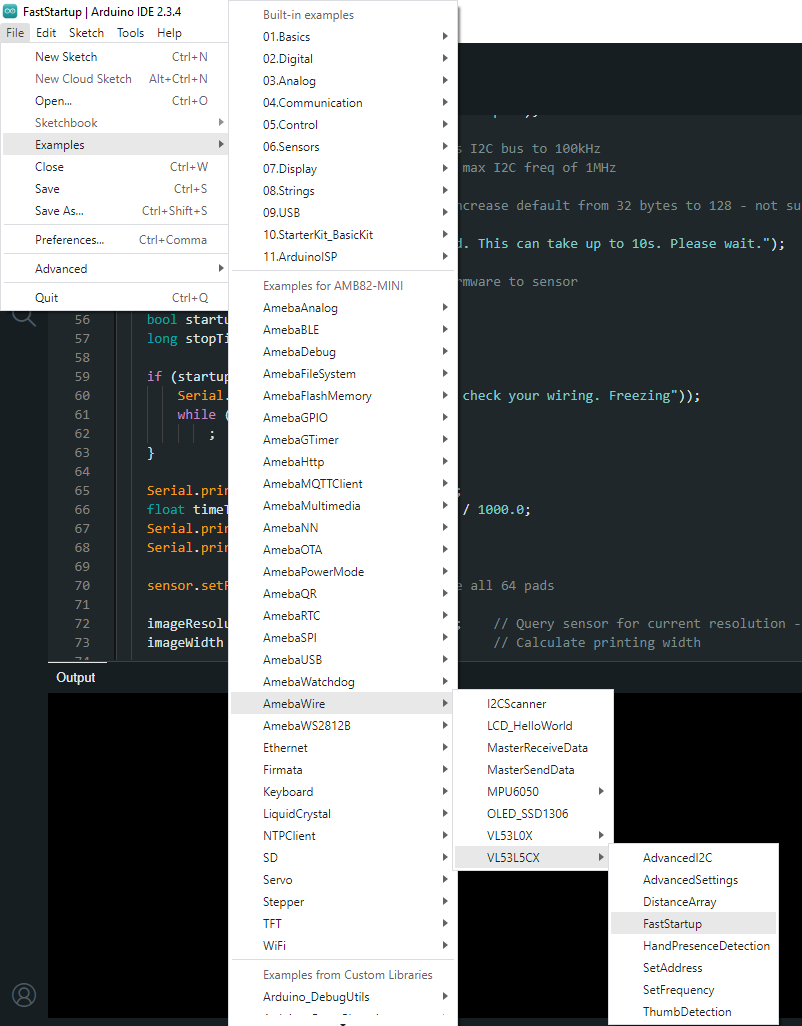Select the ThumbDetection example
This screenshot has width=802, height=1026.
(686, 1012)
